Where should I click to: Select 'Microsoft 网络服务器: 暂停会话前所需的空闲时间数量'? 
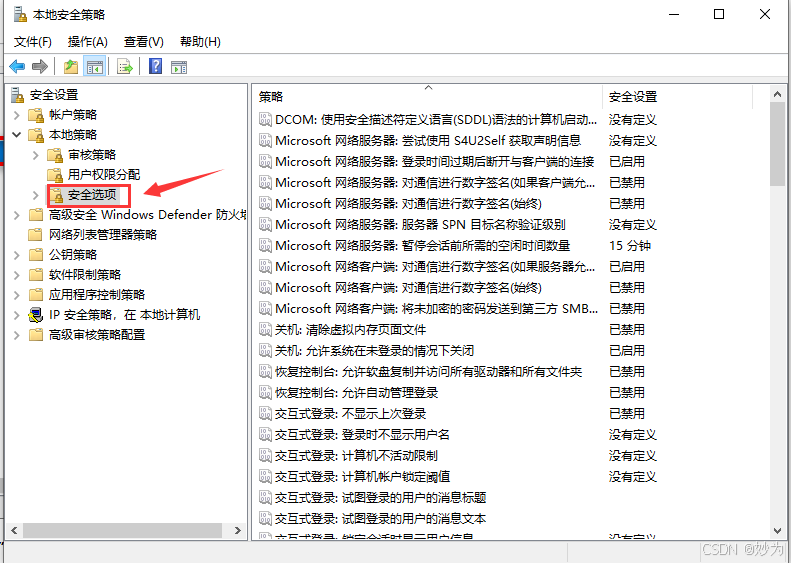[x=423, y=246]
